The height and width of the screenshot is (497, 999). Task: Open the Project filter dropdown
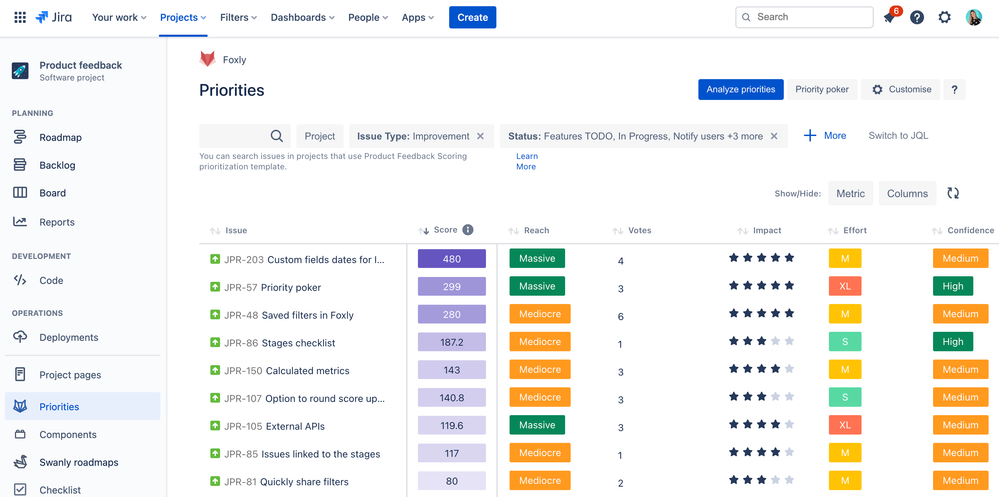pyautogui.click(x=320, y=136)
